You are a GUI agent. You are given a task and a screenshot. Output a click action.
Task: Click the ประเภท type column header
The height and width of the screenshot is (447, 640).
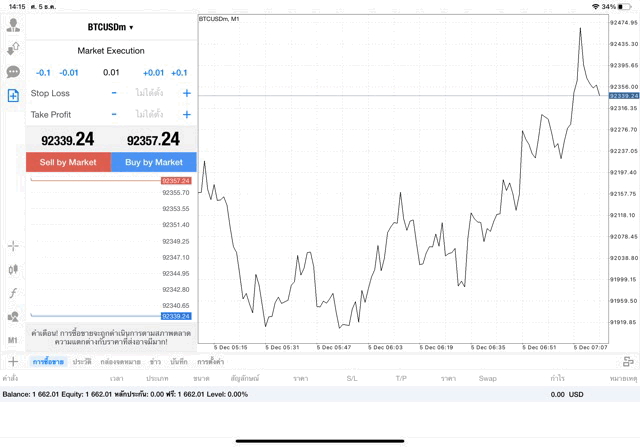click(157, 378)
